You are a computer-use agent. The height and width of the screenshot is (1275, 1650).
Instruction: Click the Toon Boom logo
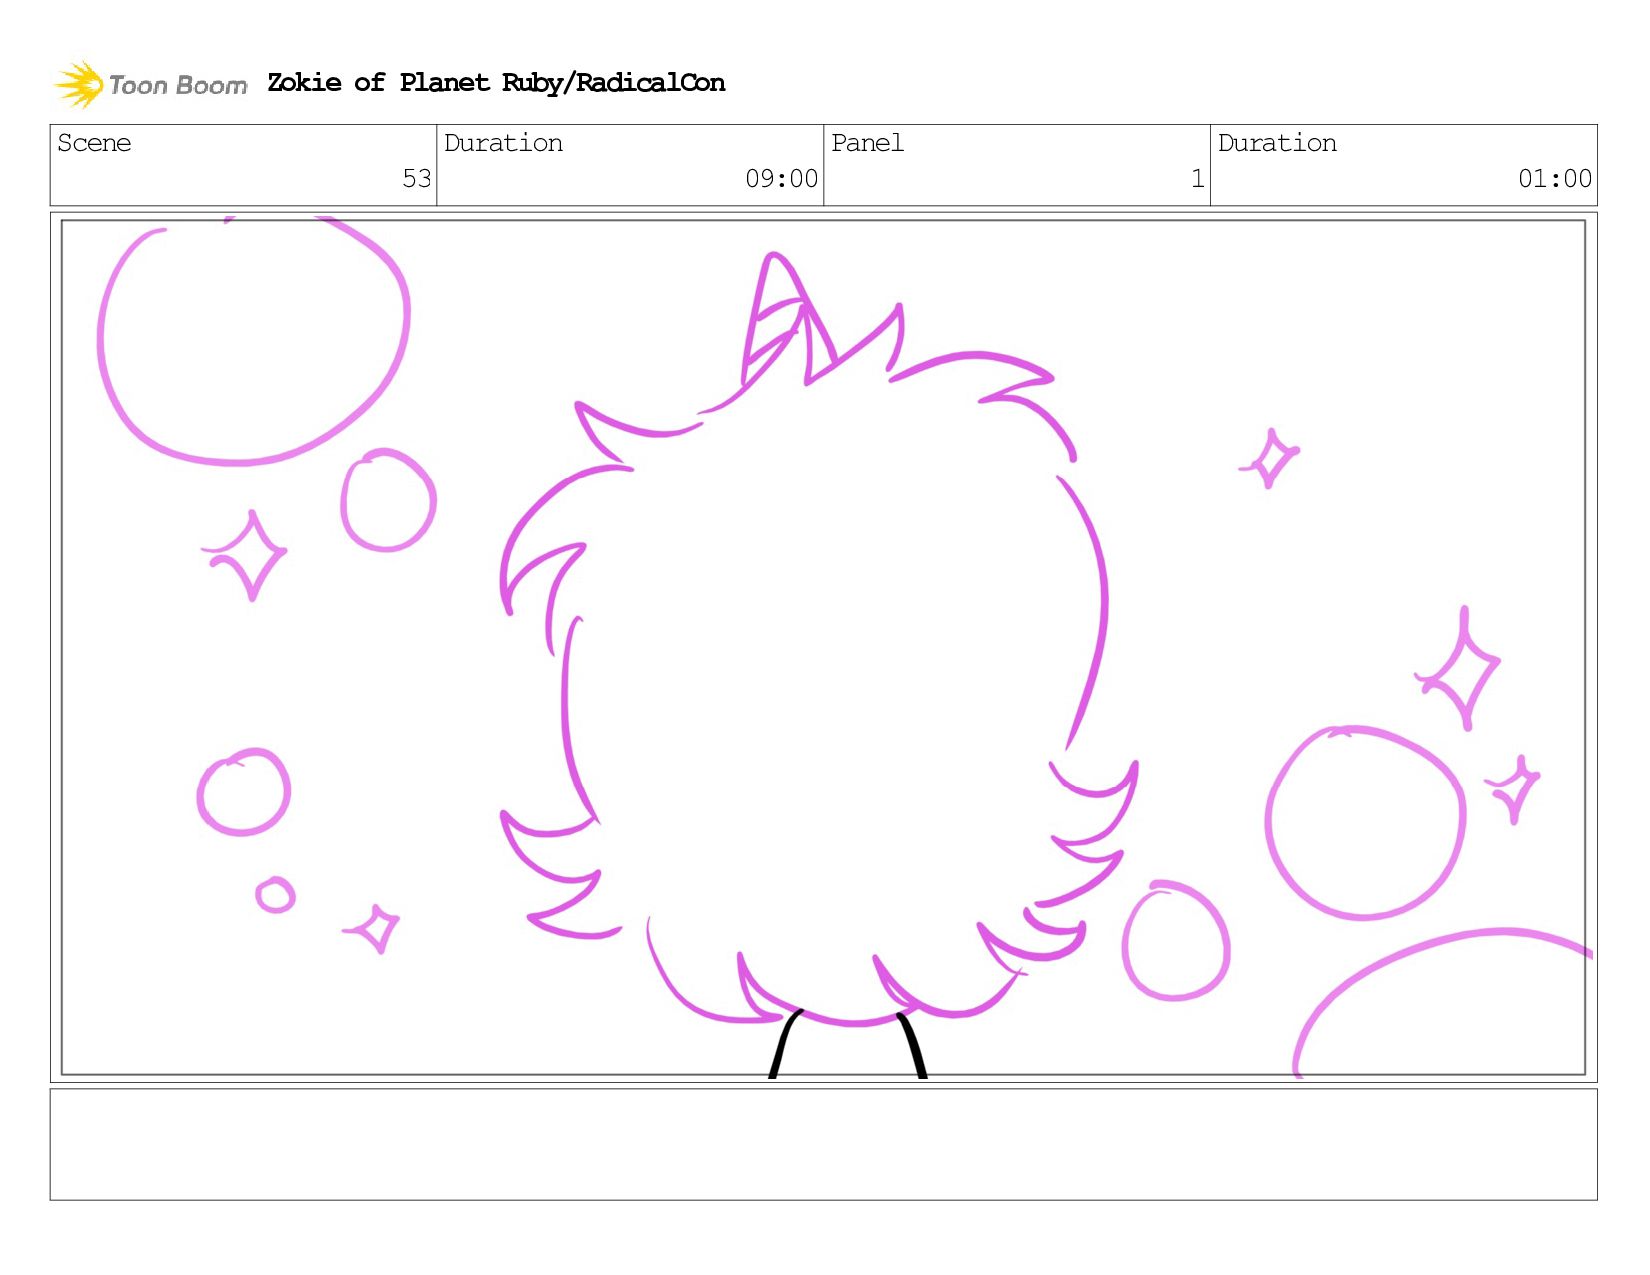pos(150,84)
